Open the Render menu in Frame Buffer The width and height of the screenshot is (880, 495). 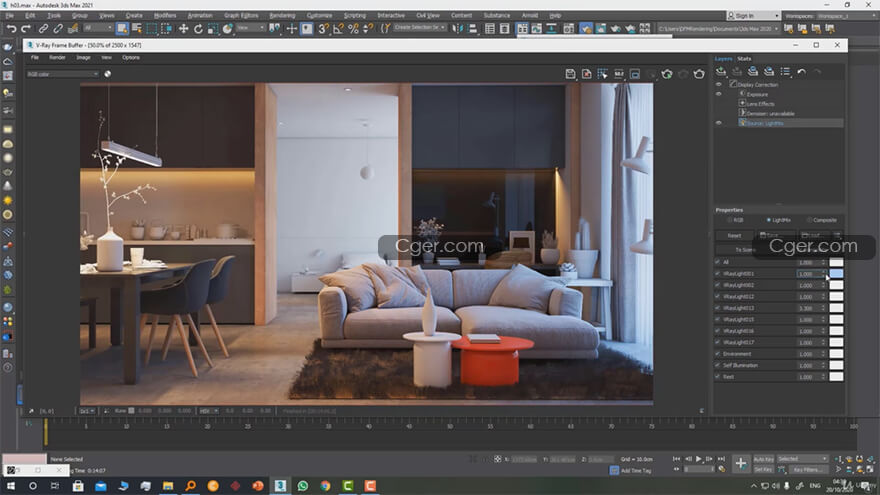click(57, 57)
